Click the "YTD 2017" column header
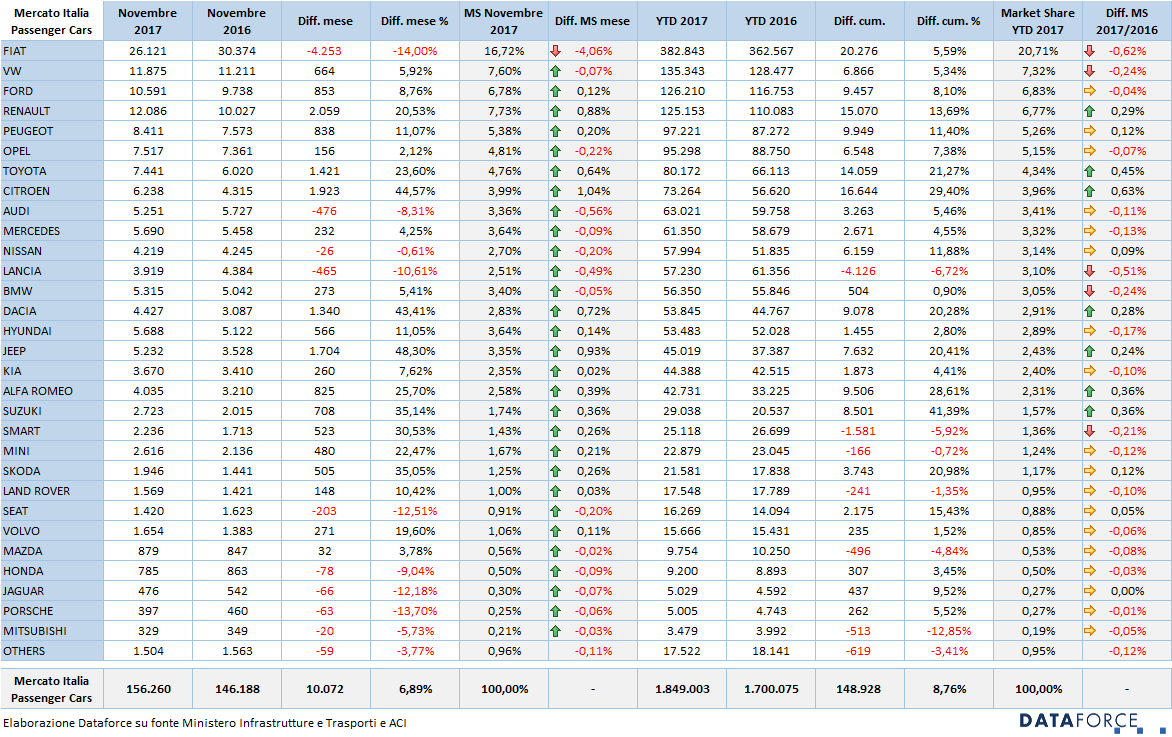This screenshot has height=737, width=1172. (682, 21)
